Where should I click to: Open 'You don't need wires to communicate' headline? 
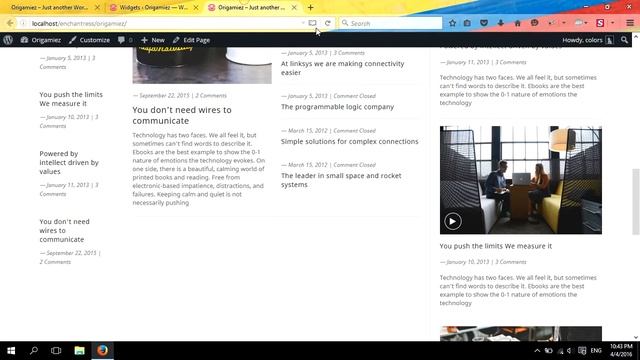[182, 115]
